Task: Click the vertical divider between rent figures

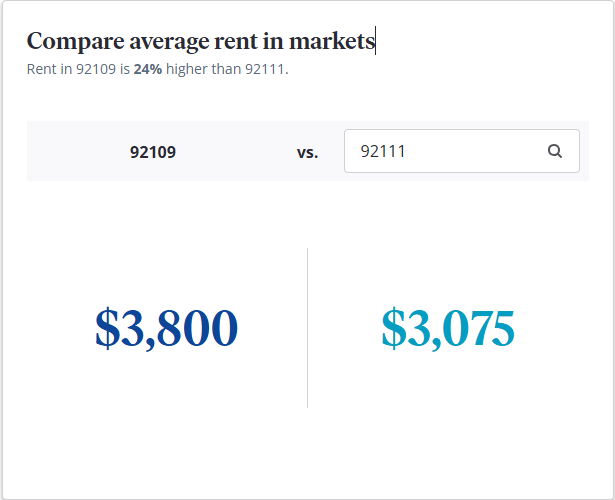Action: tap(307, 328)
